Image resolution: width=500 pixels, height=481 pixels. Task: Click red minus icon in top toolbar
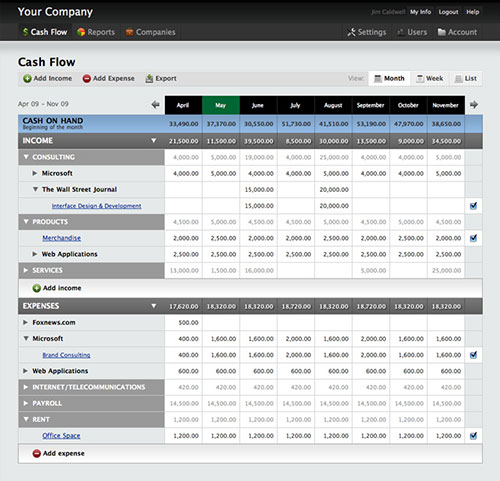point(87,79)
